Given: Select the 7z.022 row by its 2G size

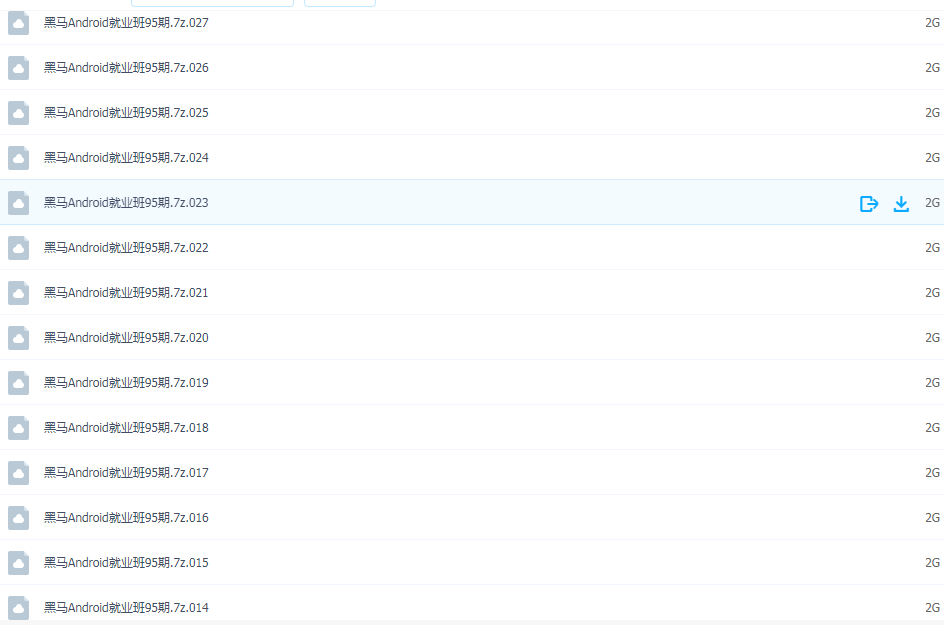Looking at the screenshot, I should point(932,247).
